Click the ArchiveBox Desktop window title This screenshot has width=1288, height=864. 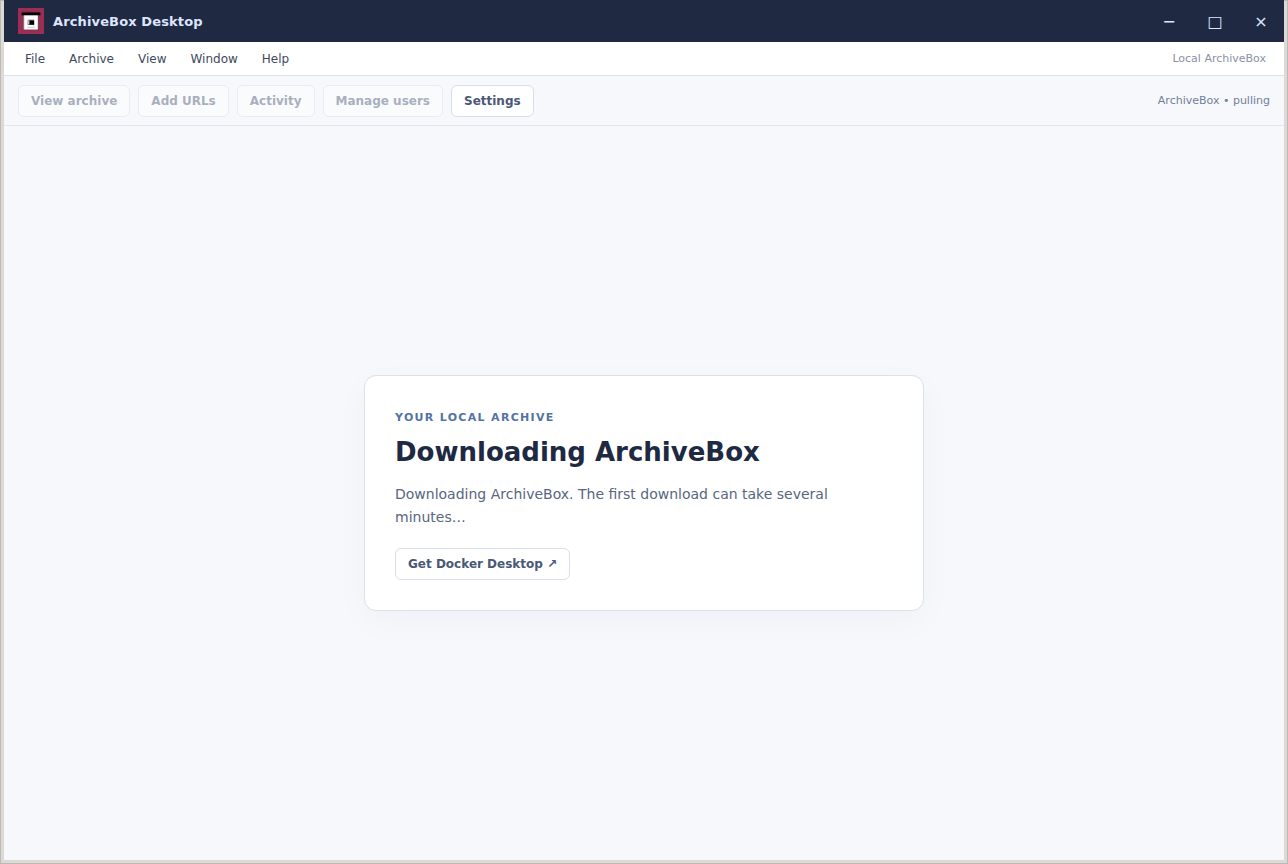(127, 21)
